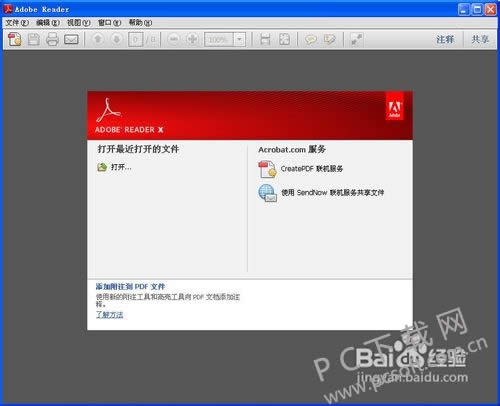The height and width of the screenshot is (406, 500).
Task: Open the 文件 menu
Action: coord(17,23)
